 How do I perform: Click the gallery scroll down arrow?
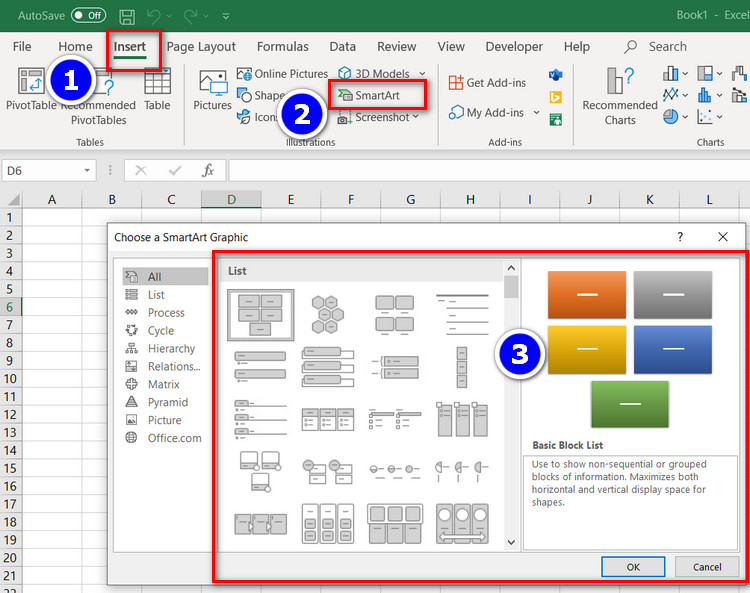[511, 542]
